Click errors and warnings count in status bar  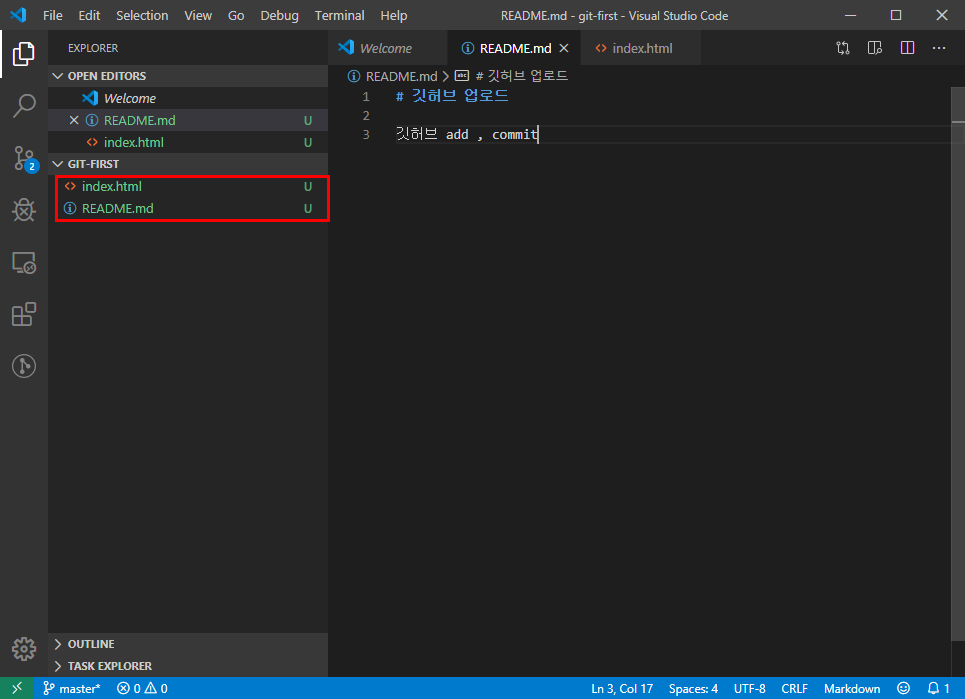(142, 688)
